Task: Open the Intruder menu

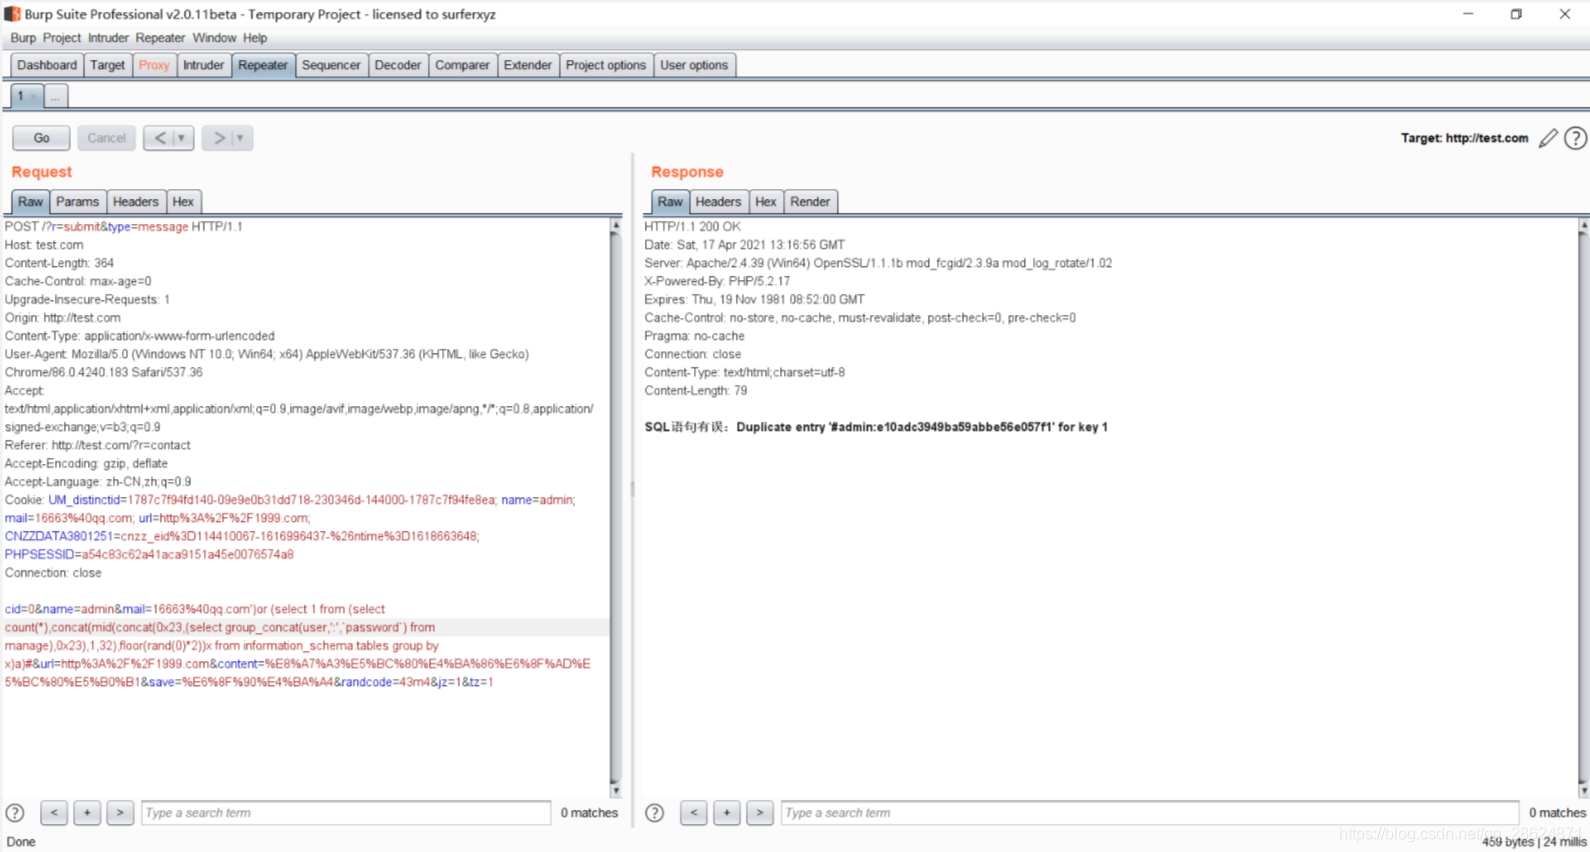Action: click(108, 38)
